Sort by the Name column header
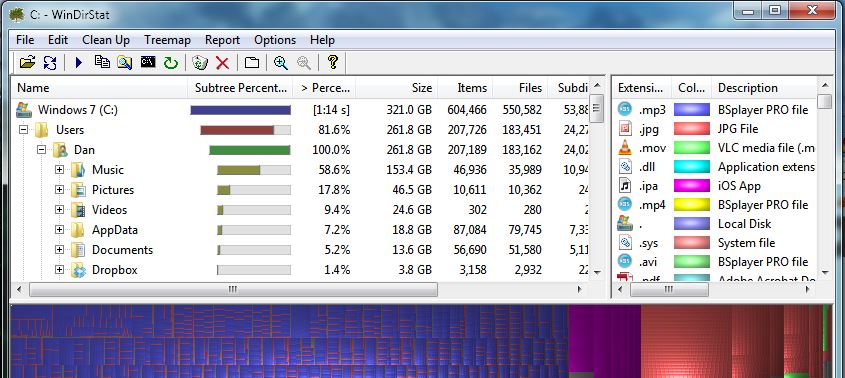 [x=99, y=88]
